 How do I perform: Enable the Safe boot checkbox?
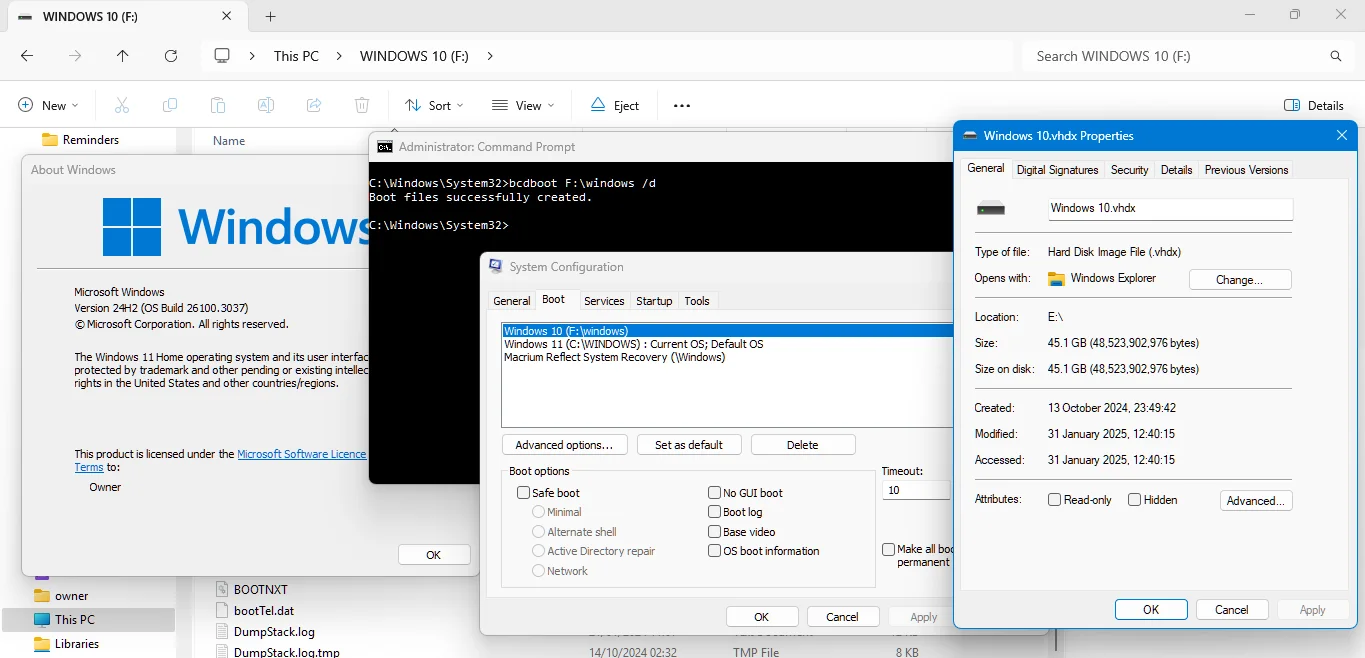pos(523,493)
